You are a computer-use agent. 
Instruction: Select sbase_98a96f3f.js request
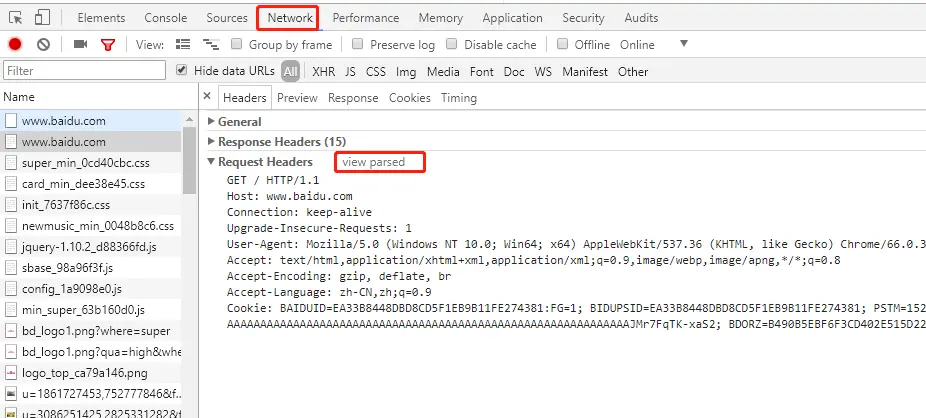[91, 268]
